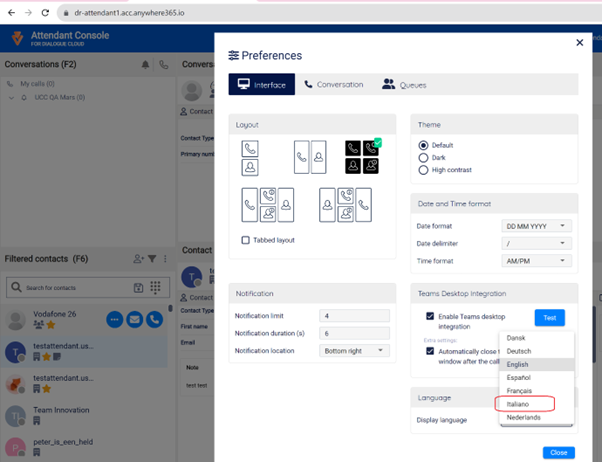Viewport: 602px width, 462px height.
Task: Toggle Enable Teams desktop integration checkbox
Action: tap(430, 315)
